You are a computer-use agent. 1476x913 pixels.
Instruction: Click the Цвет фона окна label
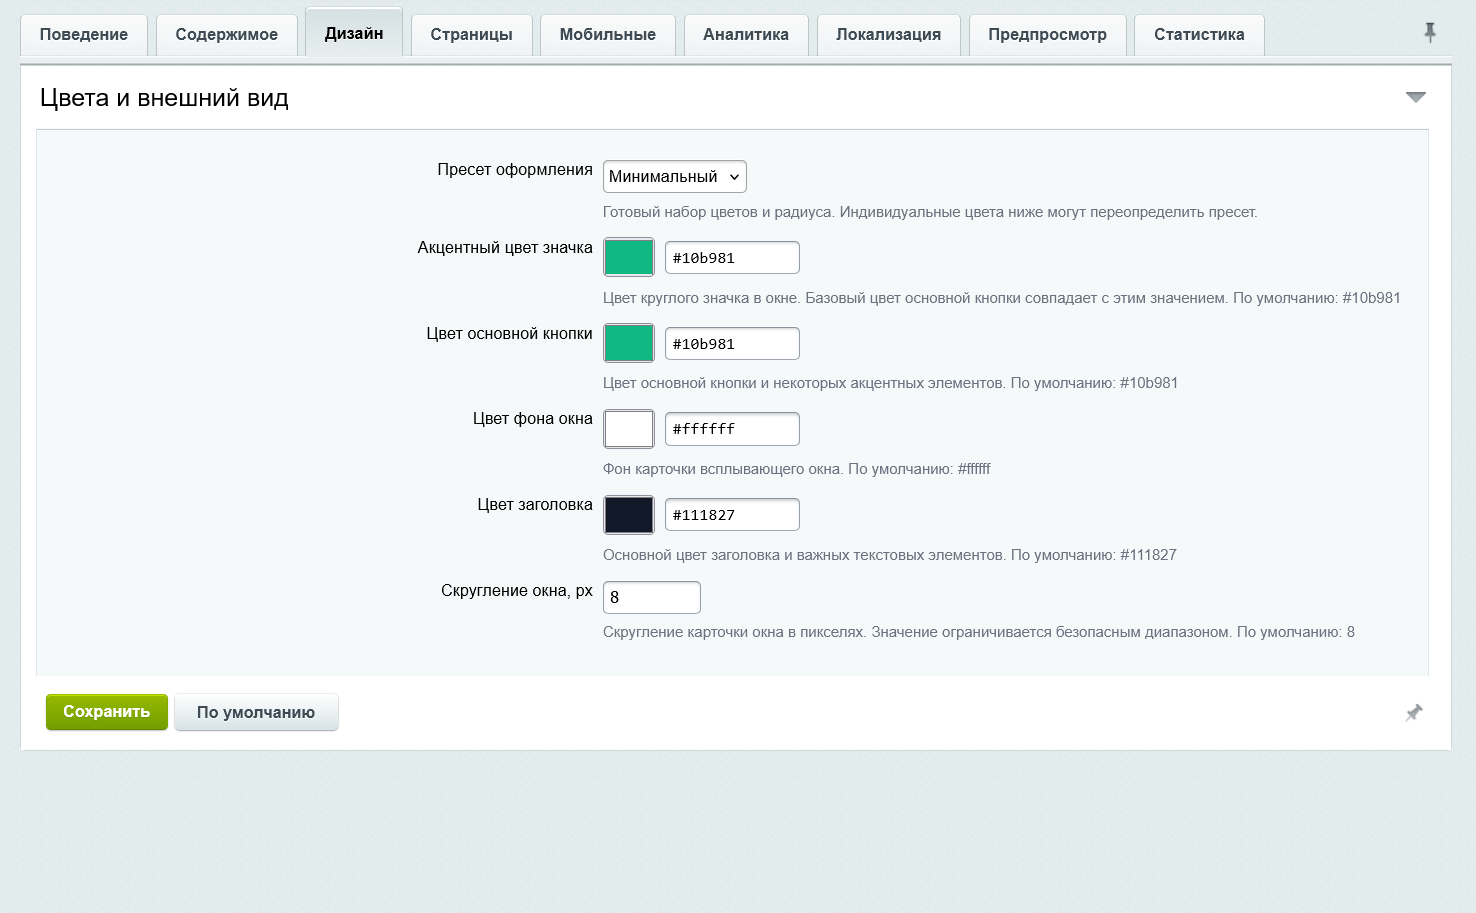pos(533,419)
